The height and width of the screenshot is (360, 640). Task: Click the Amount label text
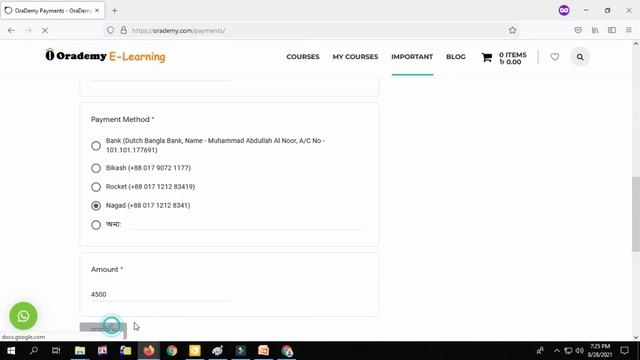pyautogui.click(x=107, y=269)
